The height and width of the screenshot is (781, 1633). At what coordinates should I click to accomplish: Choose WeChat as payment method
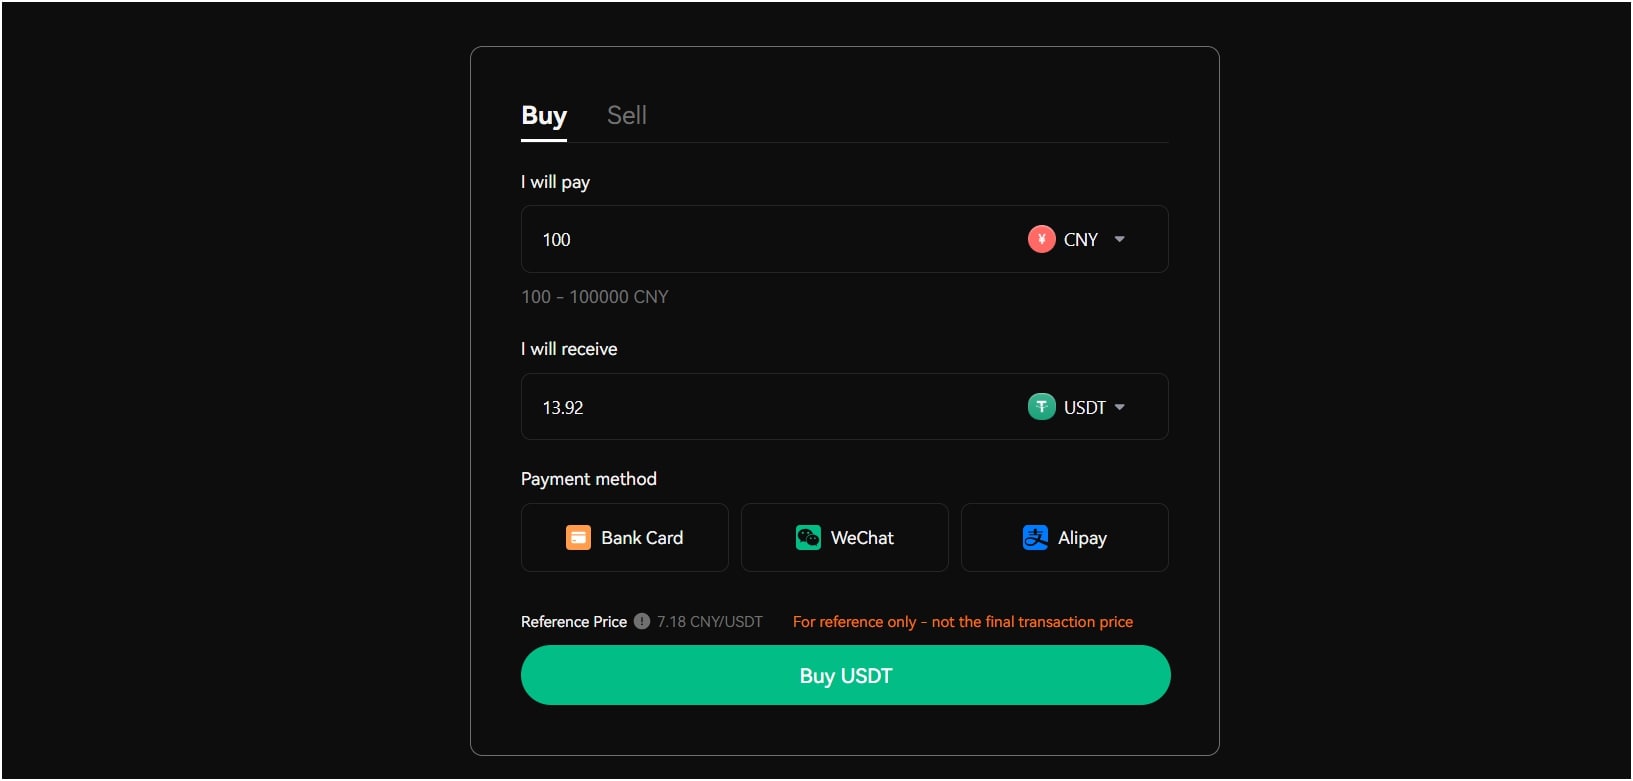(845, 538)
